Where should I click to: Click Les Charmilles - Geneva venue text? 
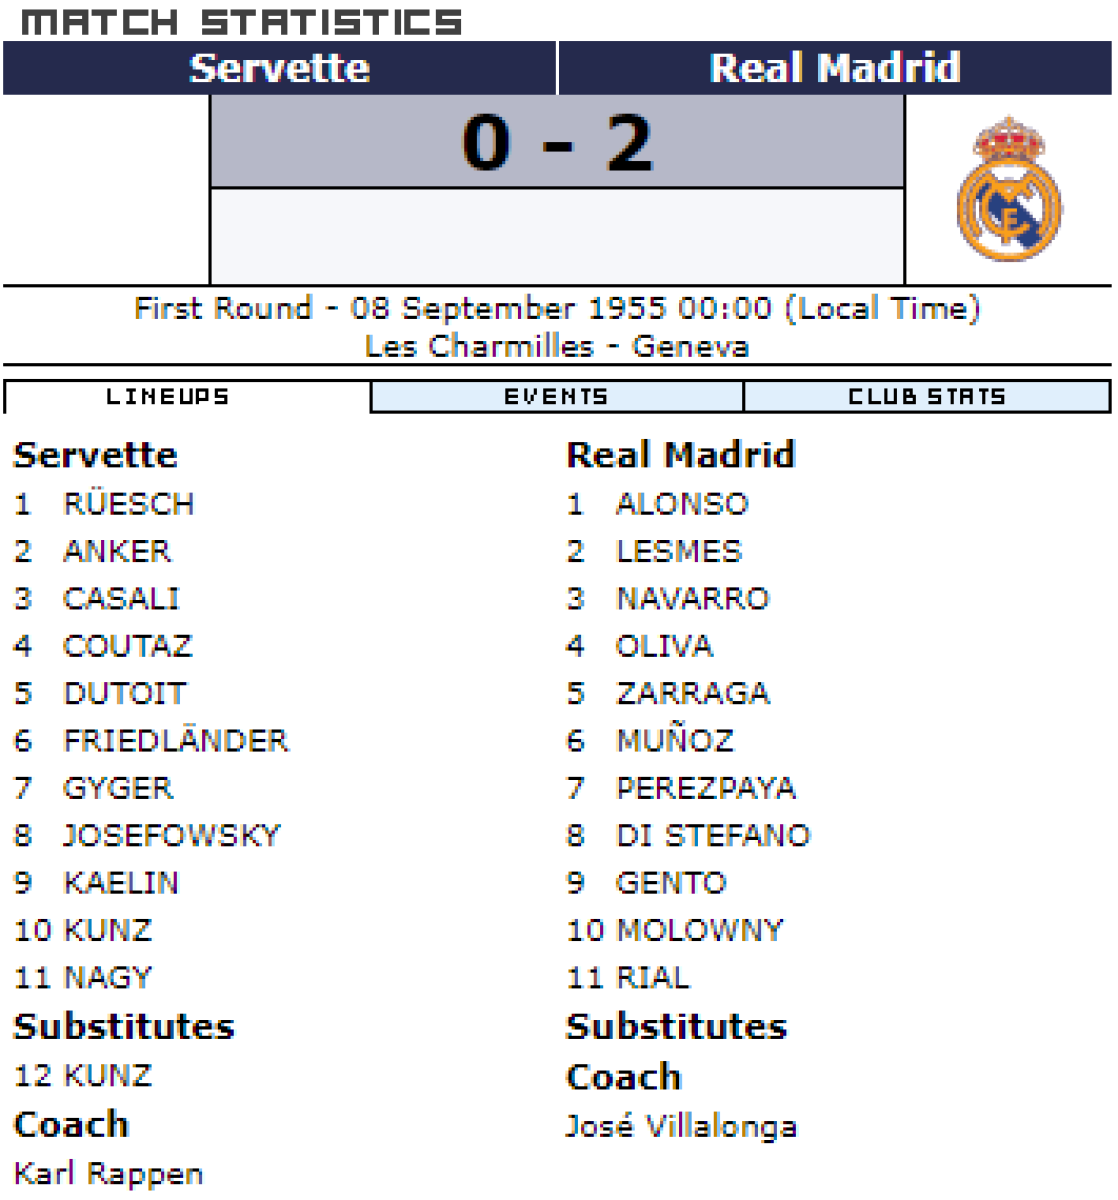tap(557, 346)
